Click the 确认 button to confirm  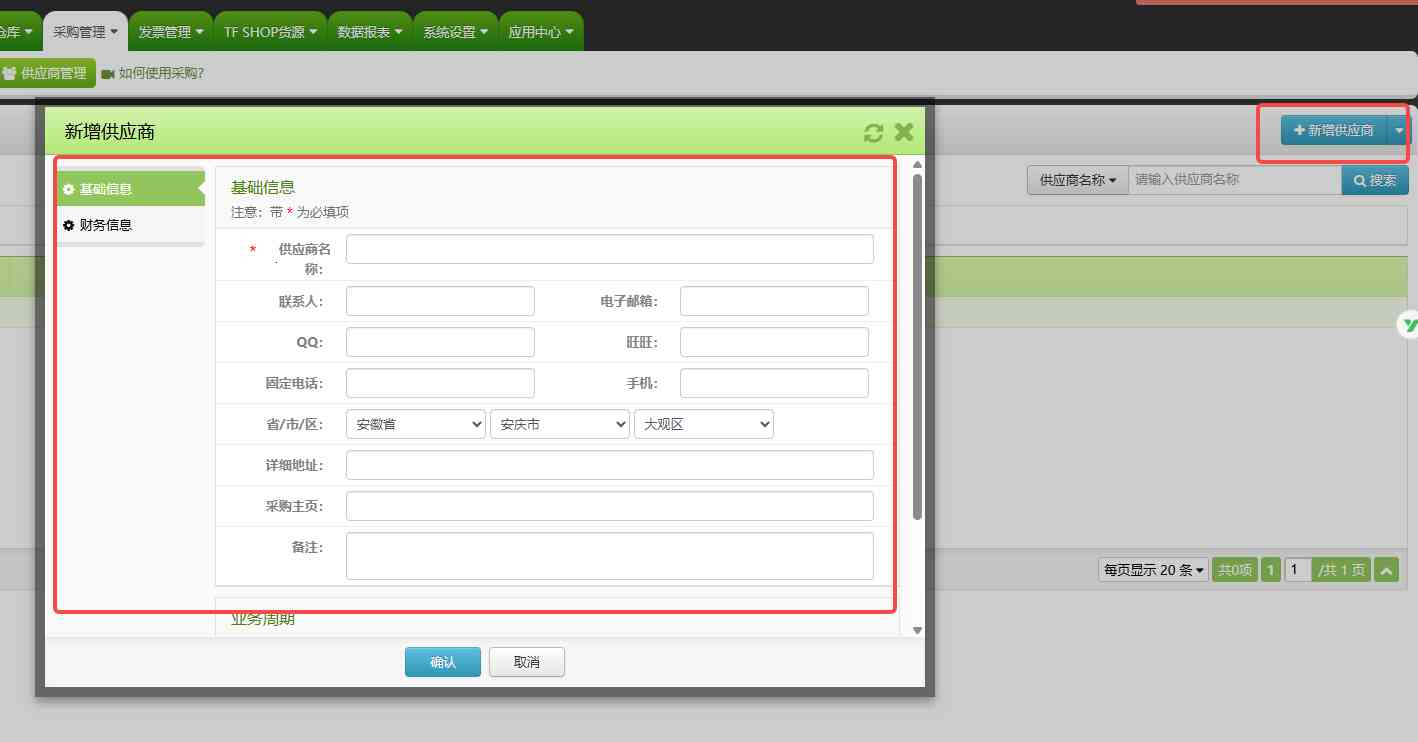pos(442,661)
